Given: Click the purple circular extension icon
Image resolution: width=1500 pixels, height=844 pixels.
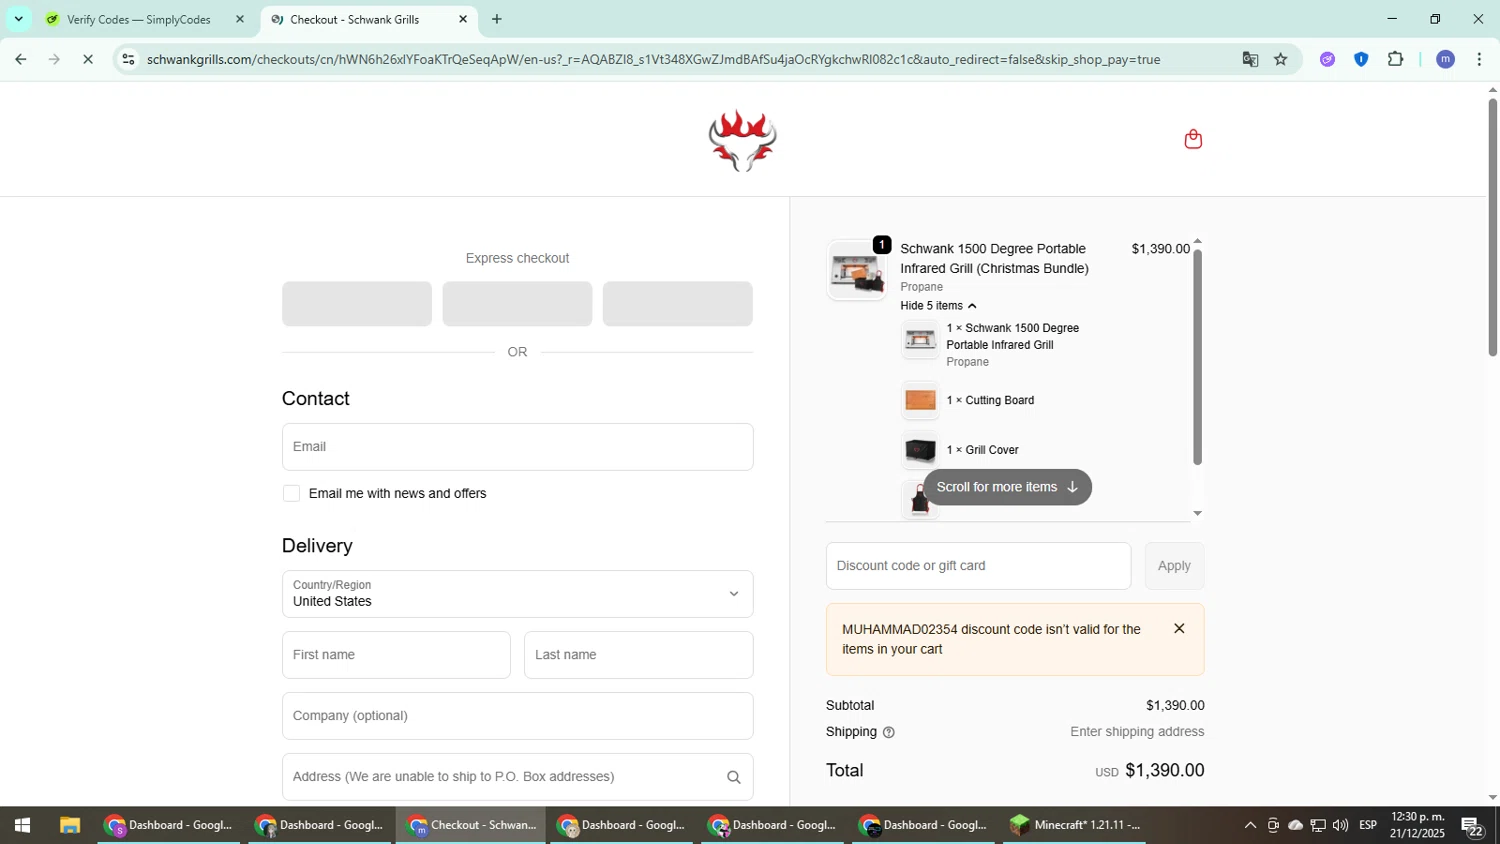Looking at the screenshot, I should coord(1327,59).
